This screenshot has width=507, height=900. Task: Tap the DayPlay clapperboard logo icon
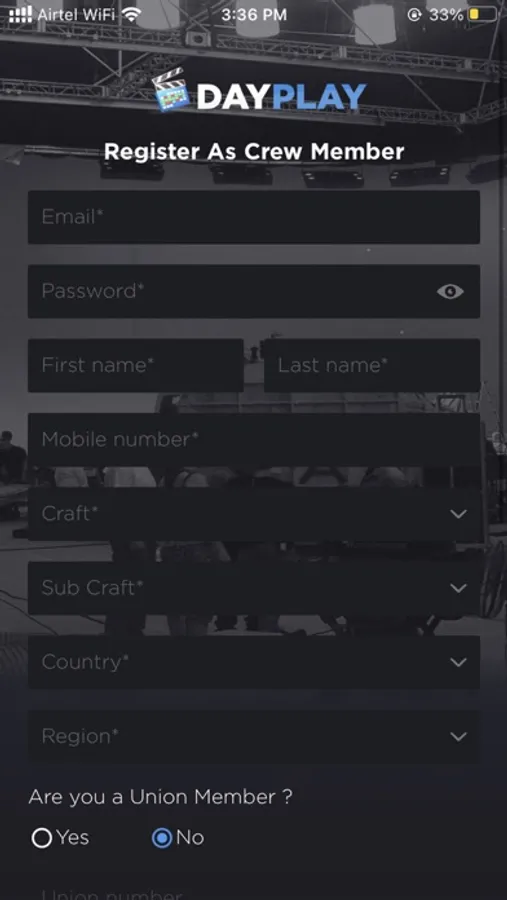[171, 90]
